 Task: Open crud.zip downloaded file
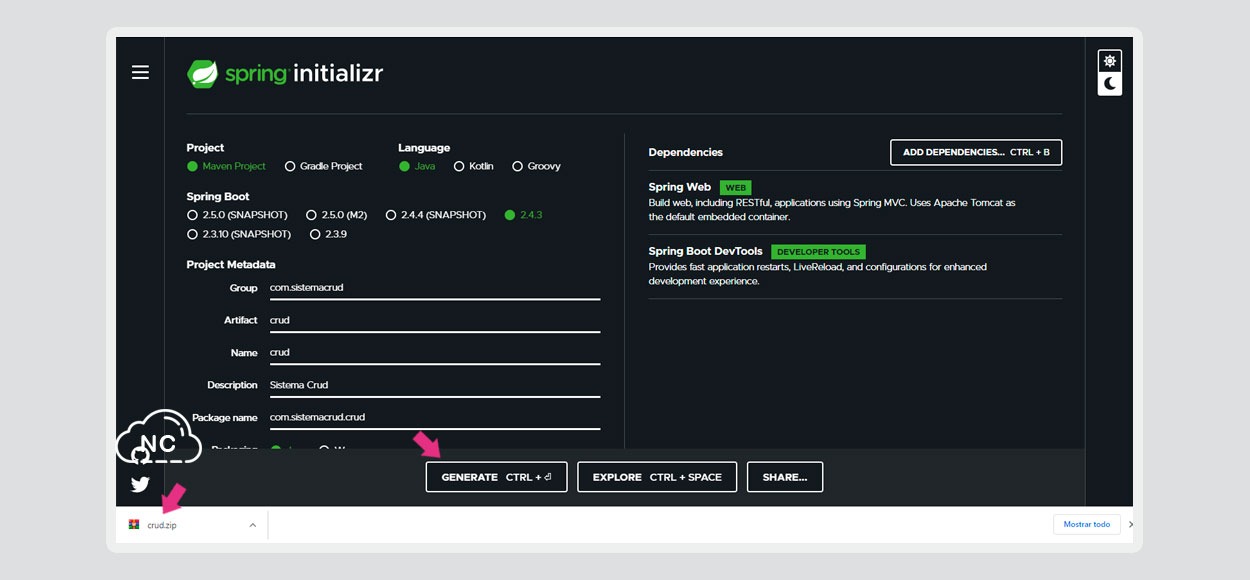(161, 525)
